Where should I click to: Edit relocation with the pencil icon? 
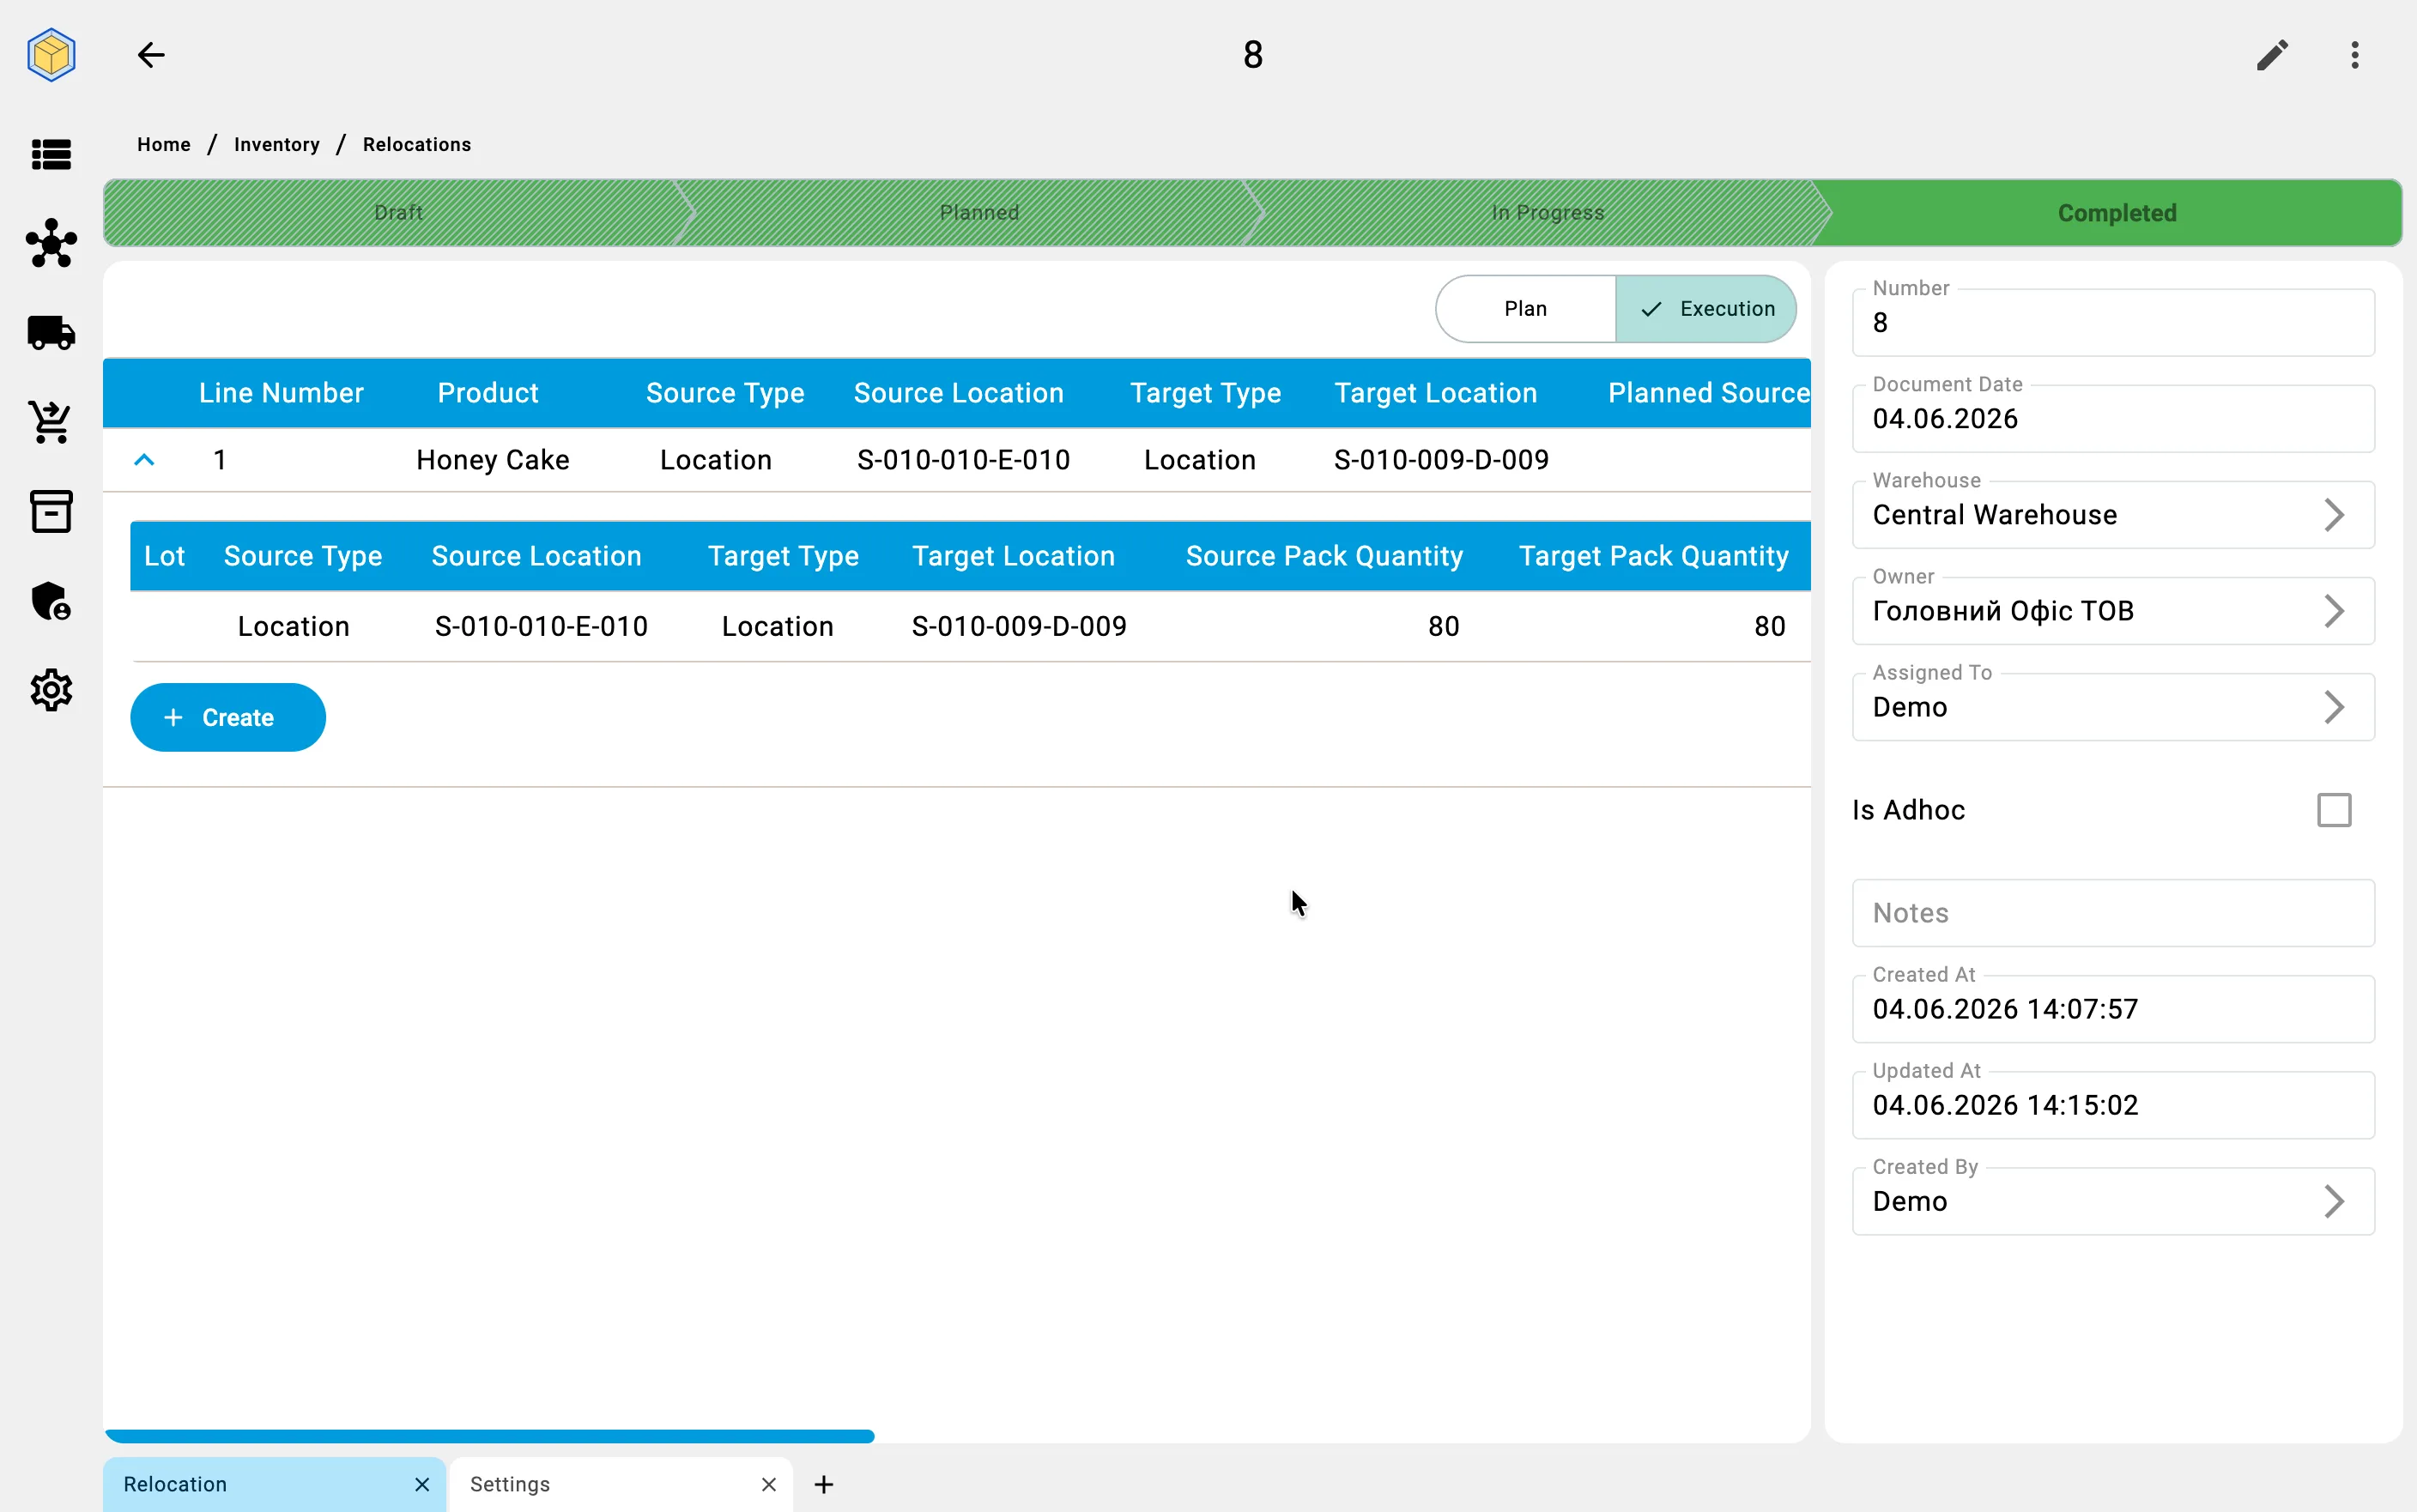coord(2272,55)
